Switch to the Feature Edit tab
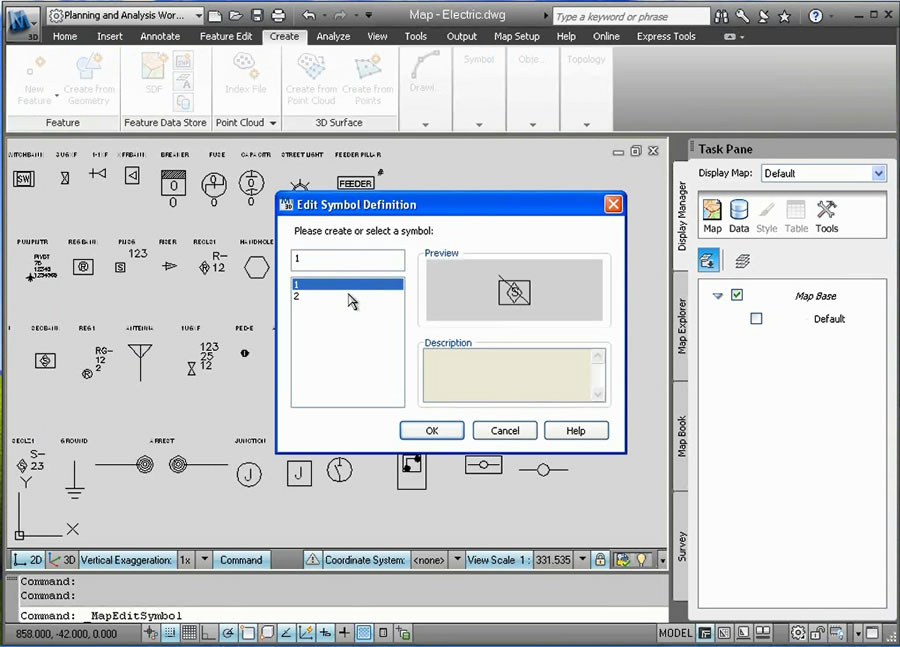 226,36
